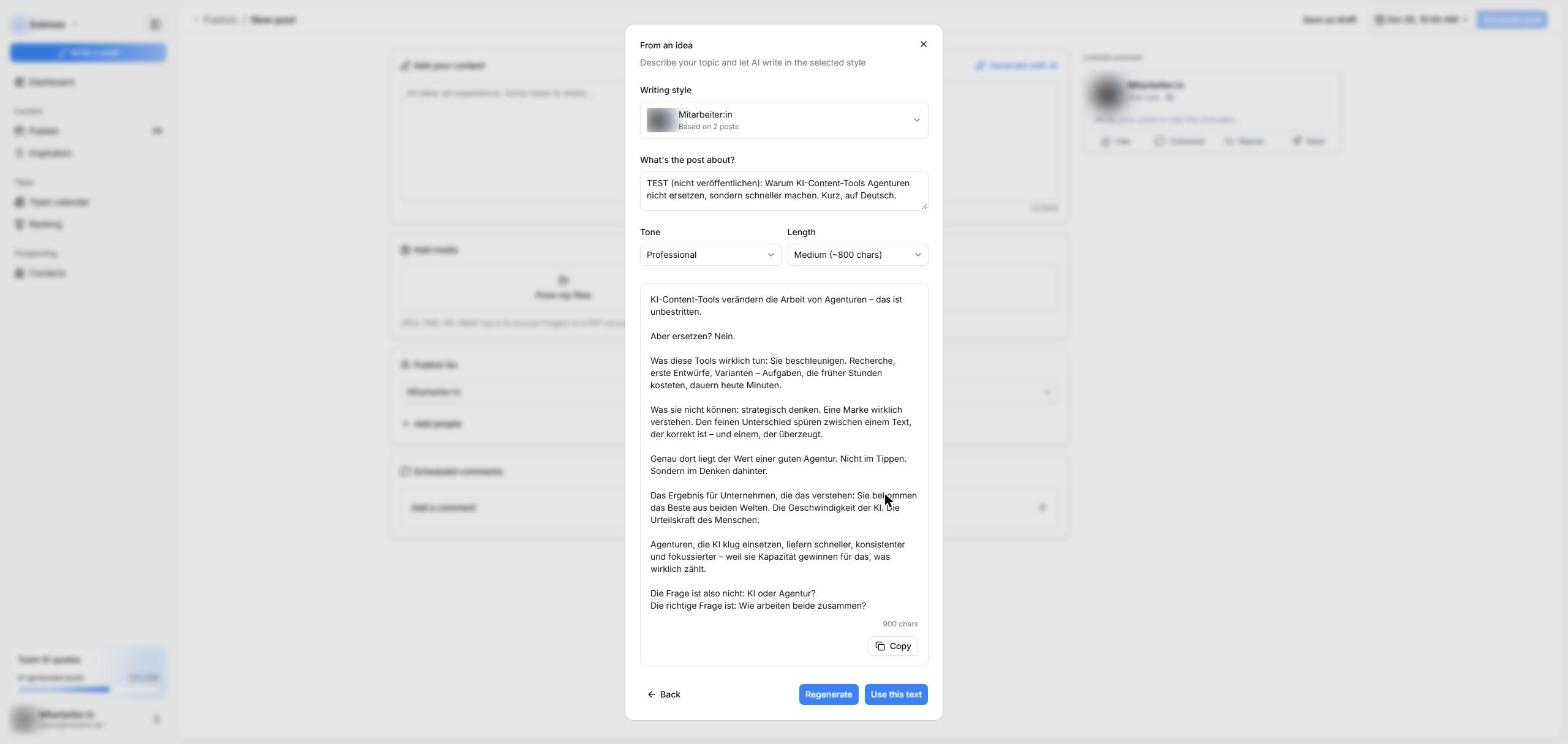1568x744 pixels.
Task: Open the user account menu at sidebar bottom
Action: click(x=88, y=719)
